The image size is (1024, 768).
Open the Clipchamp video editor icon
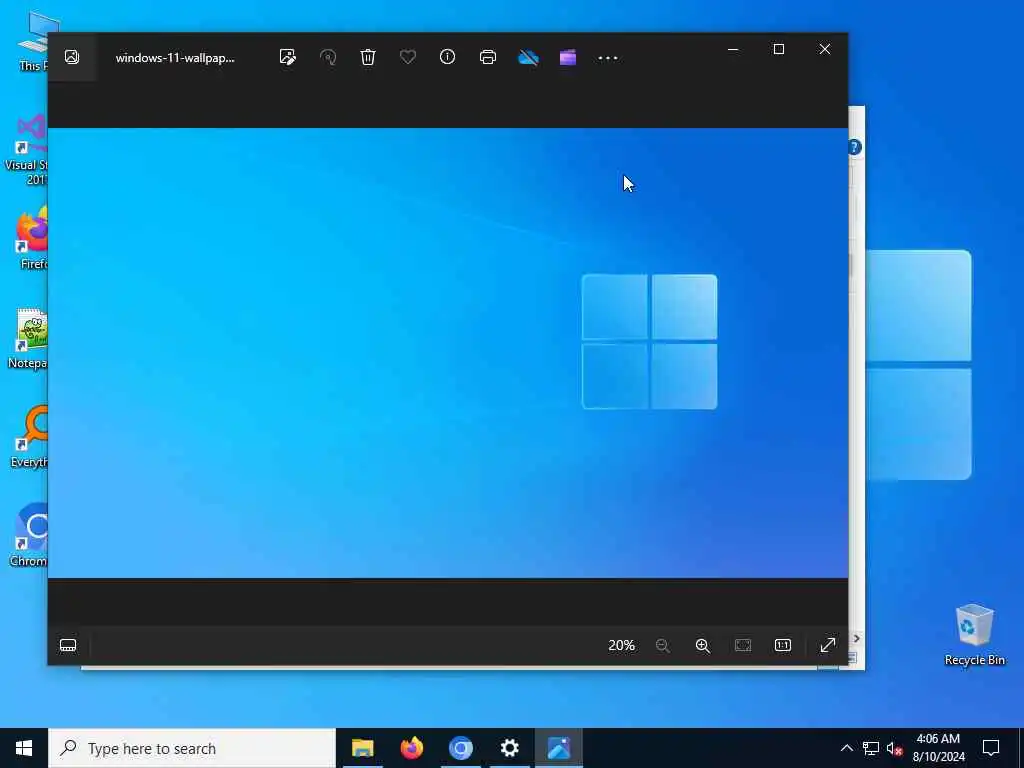coord(568,57)
